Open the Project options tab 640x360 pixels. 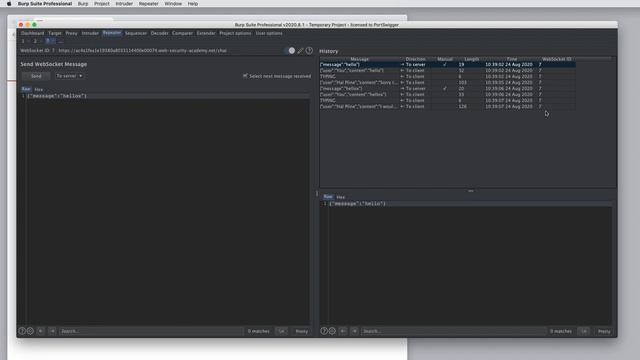click(236, 33)
